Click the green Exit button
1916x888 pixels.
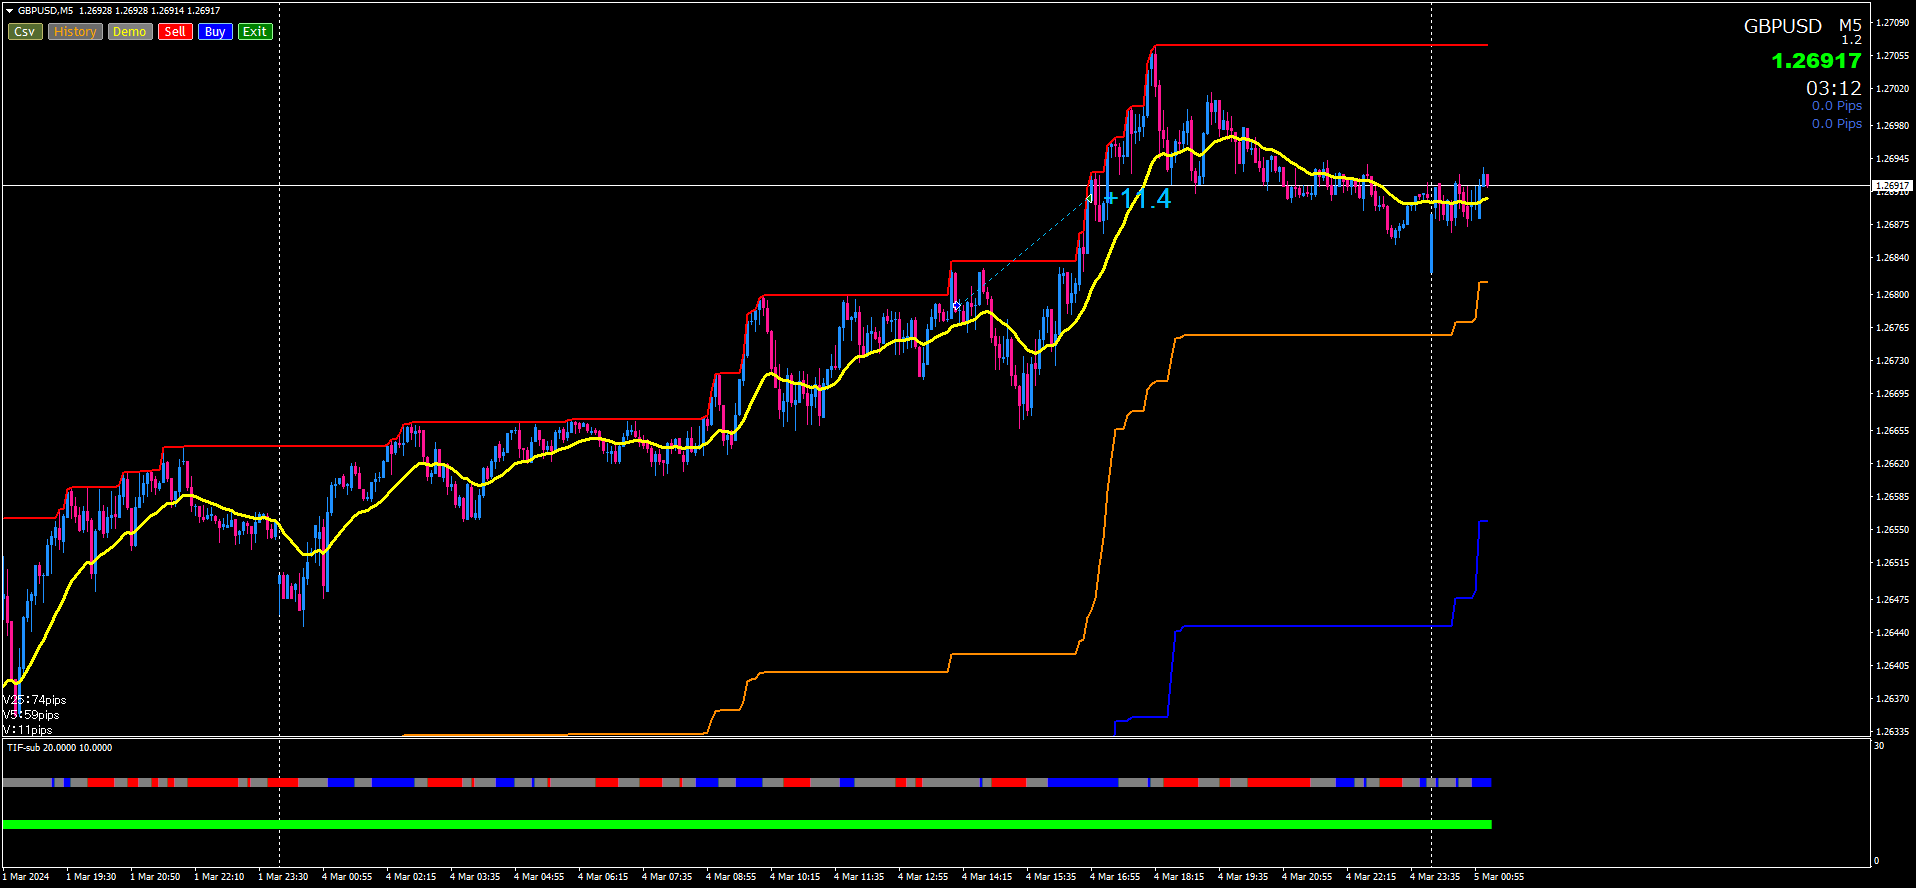click(x=255, y=32)
